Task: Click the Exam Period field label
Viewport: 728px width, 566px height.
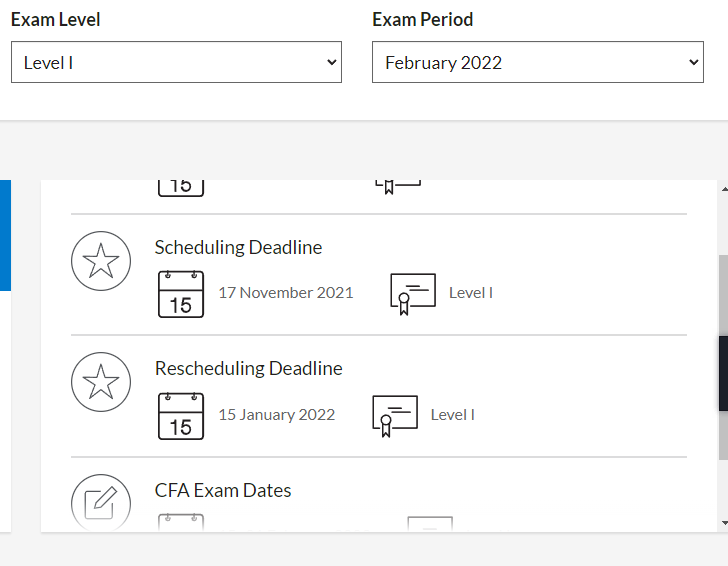Action: coord(423,20)
